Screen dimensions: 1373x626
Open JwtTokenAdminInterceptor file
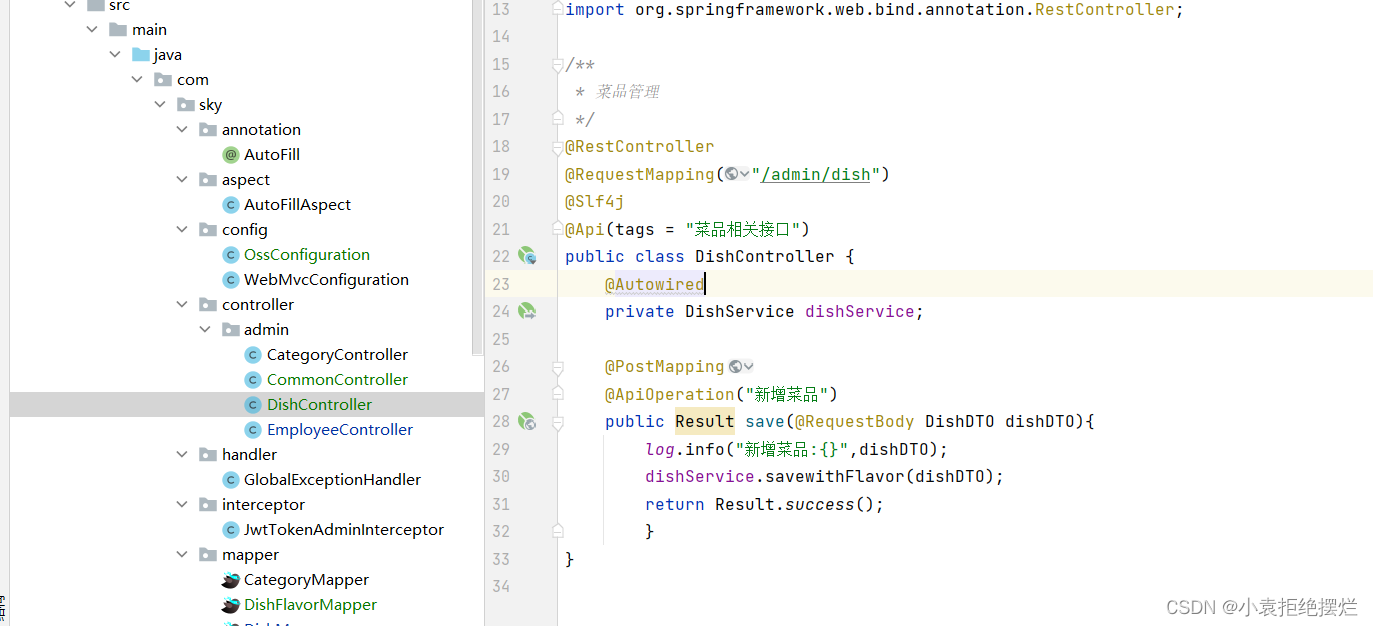pos(344,530)
